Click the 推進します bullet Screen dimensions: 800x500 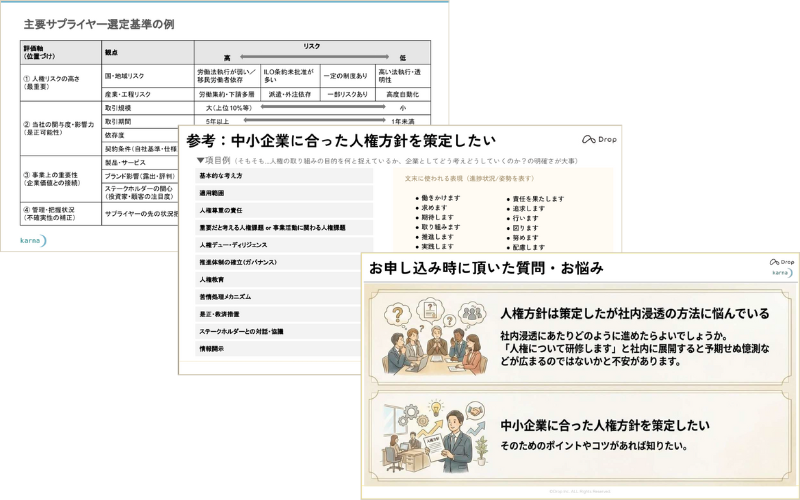click(435, 237)
